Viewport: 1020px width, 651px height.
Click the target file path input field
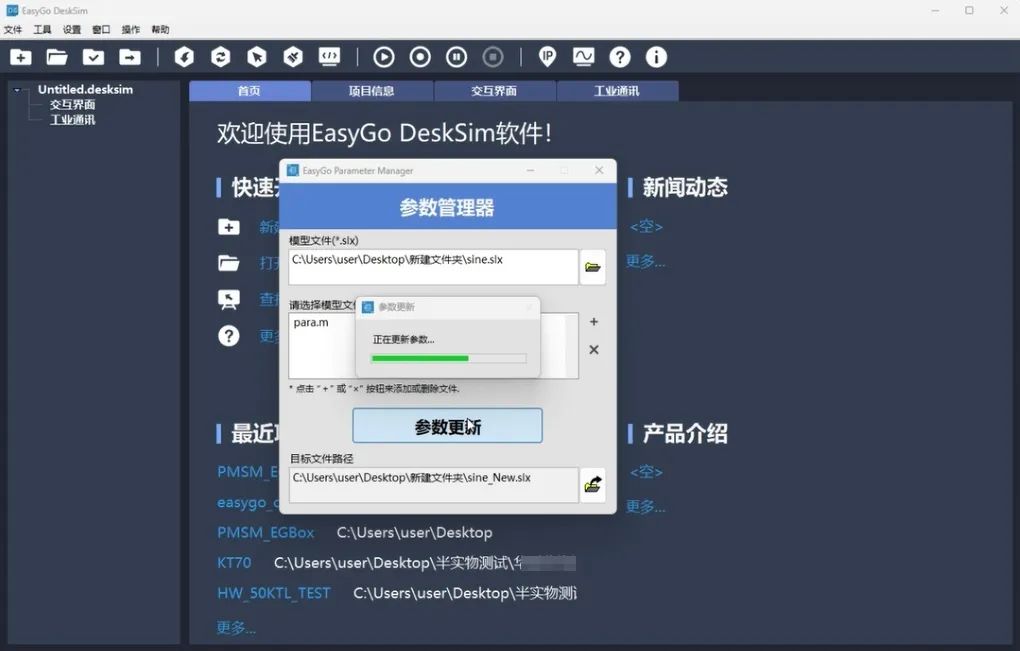(433, 485)
